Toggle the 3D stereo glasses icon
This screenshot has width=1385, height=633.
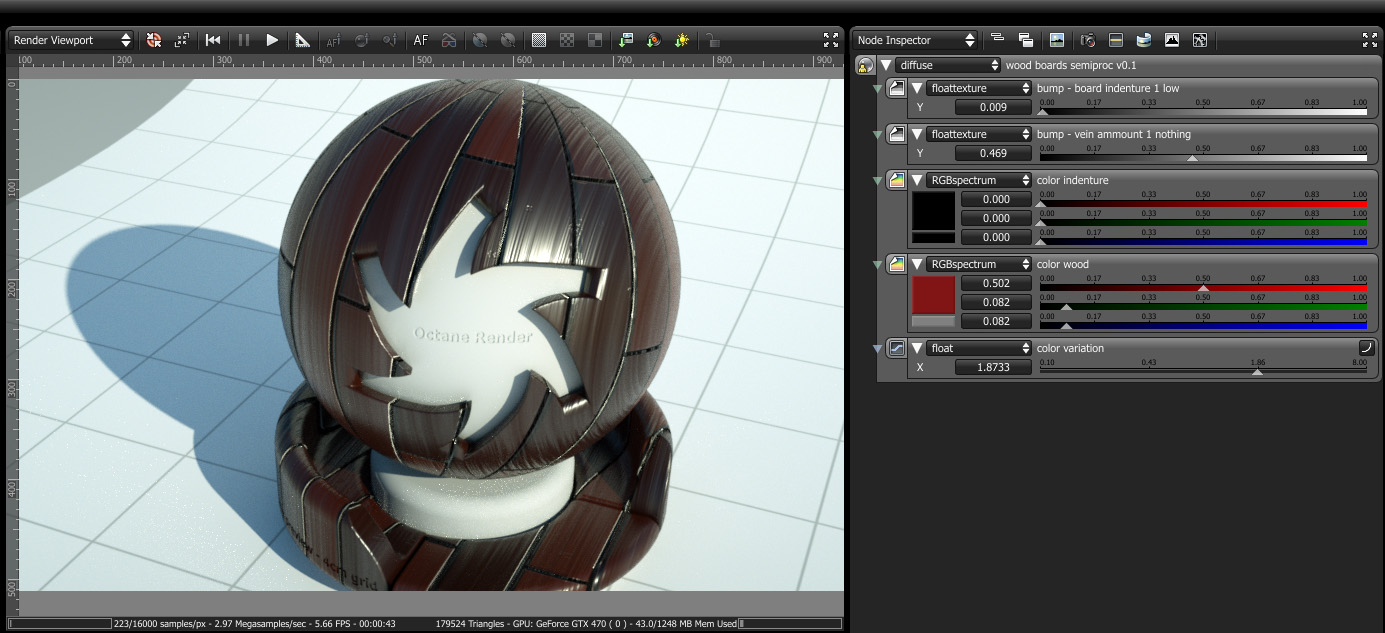449,40
